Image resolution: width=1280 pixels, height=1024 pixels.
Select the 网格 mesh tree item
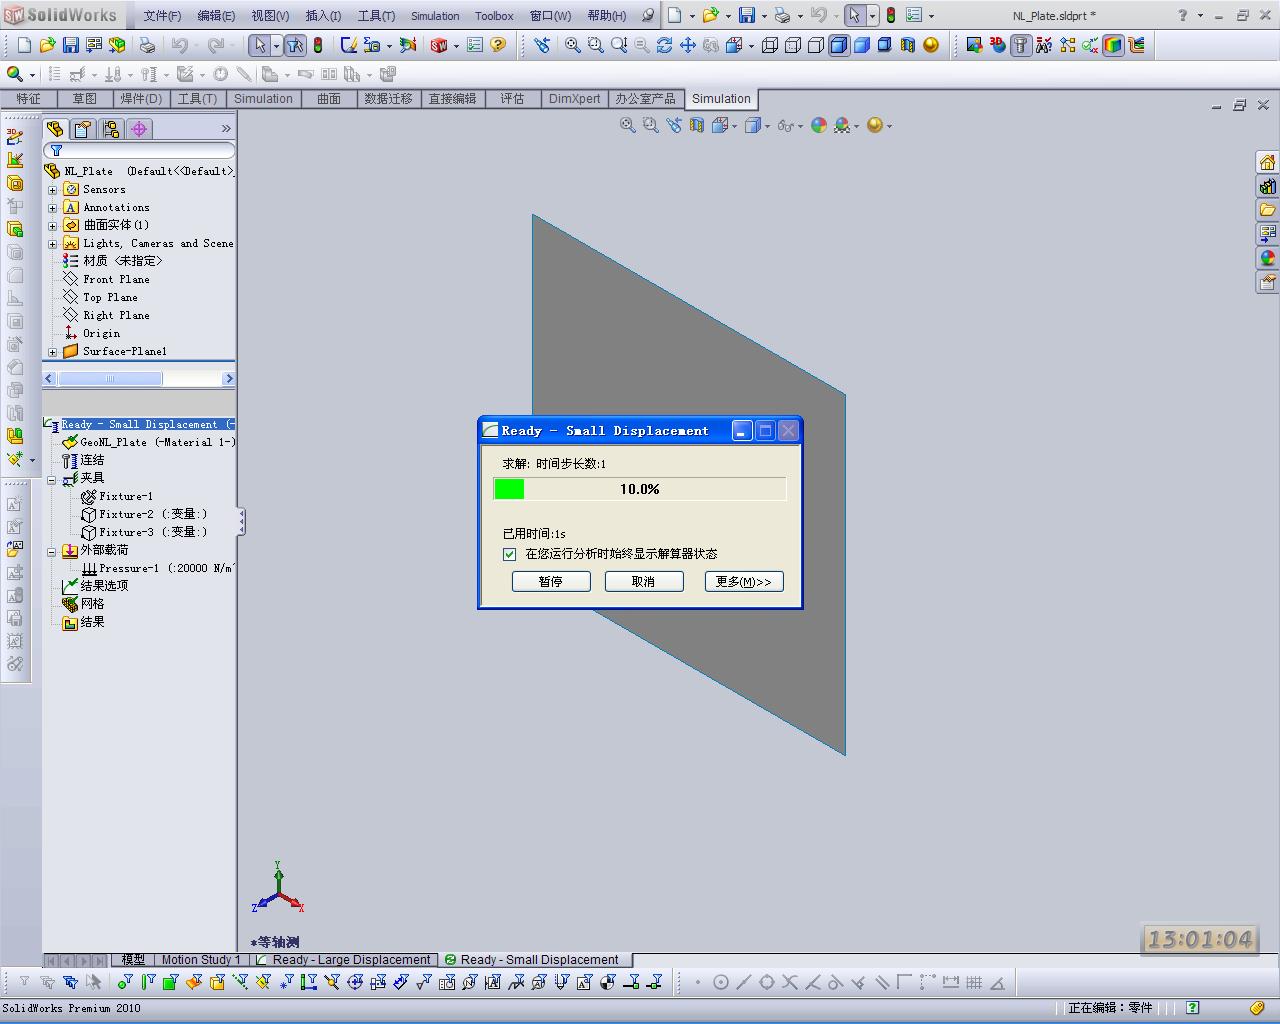coord(92,605)
